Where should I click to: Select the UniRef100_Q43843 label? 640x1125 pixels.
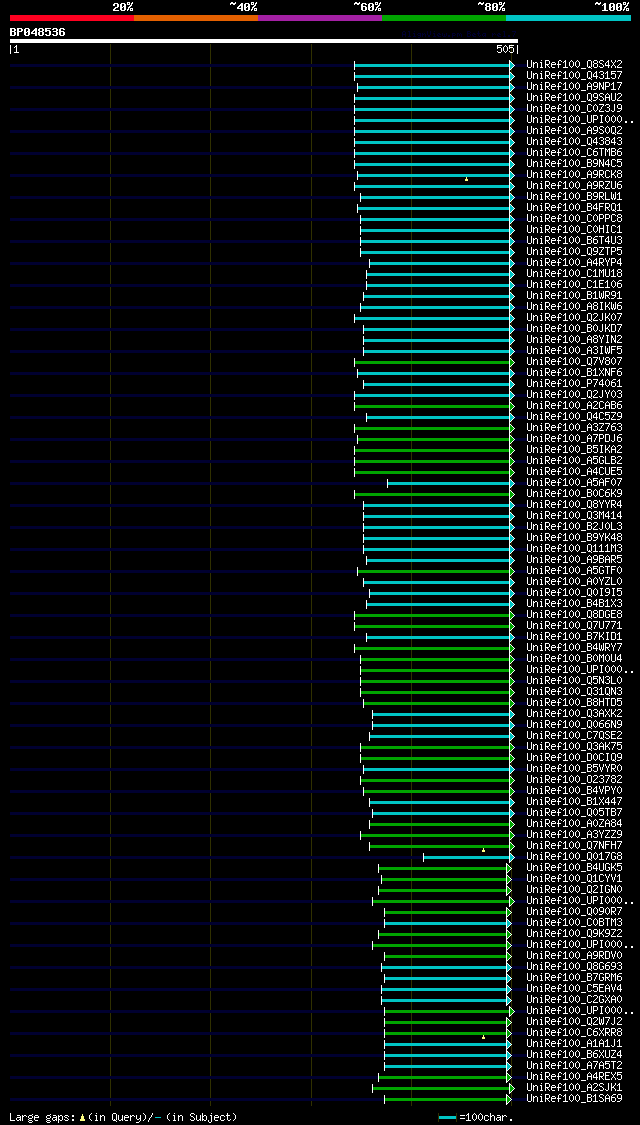(x=574, y=141)
